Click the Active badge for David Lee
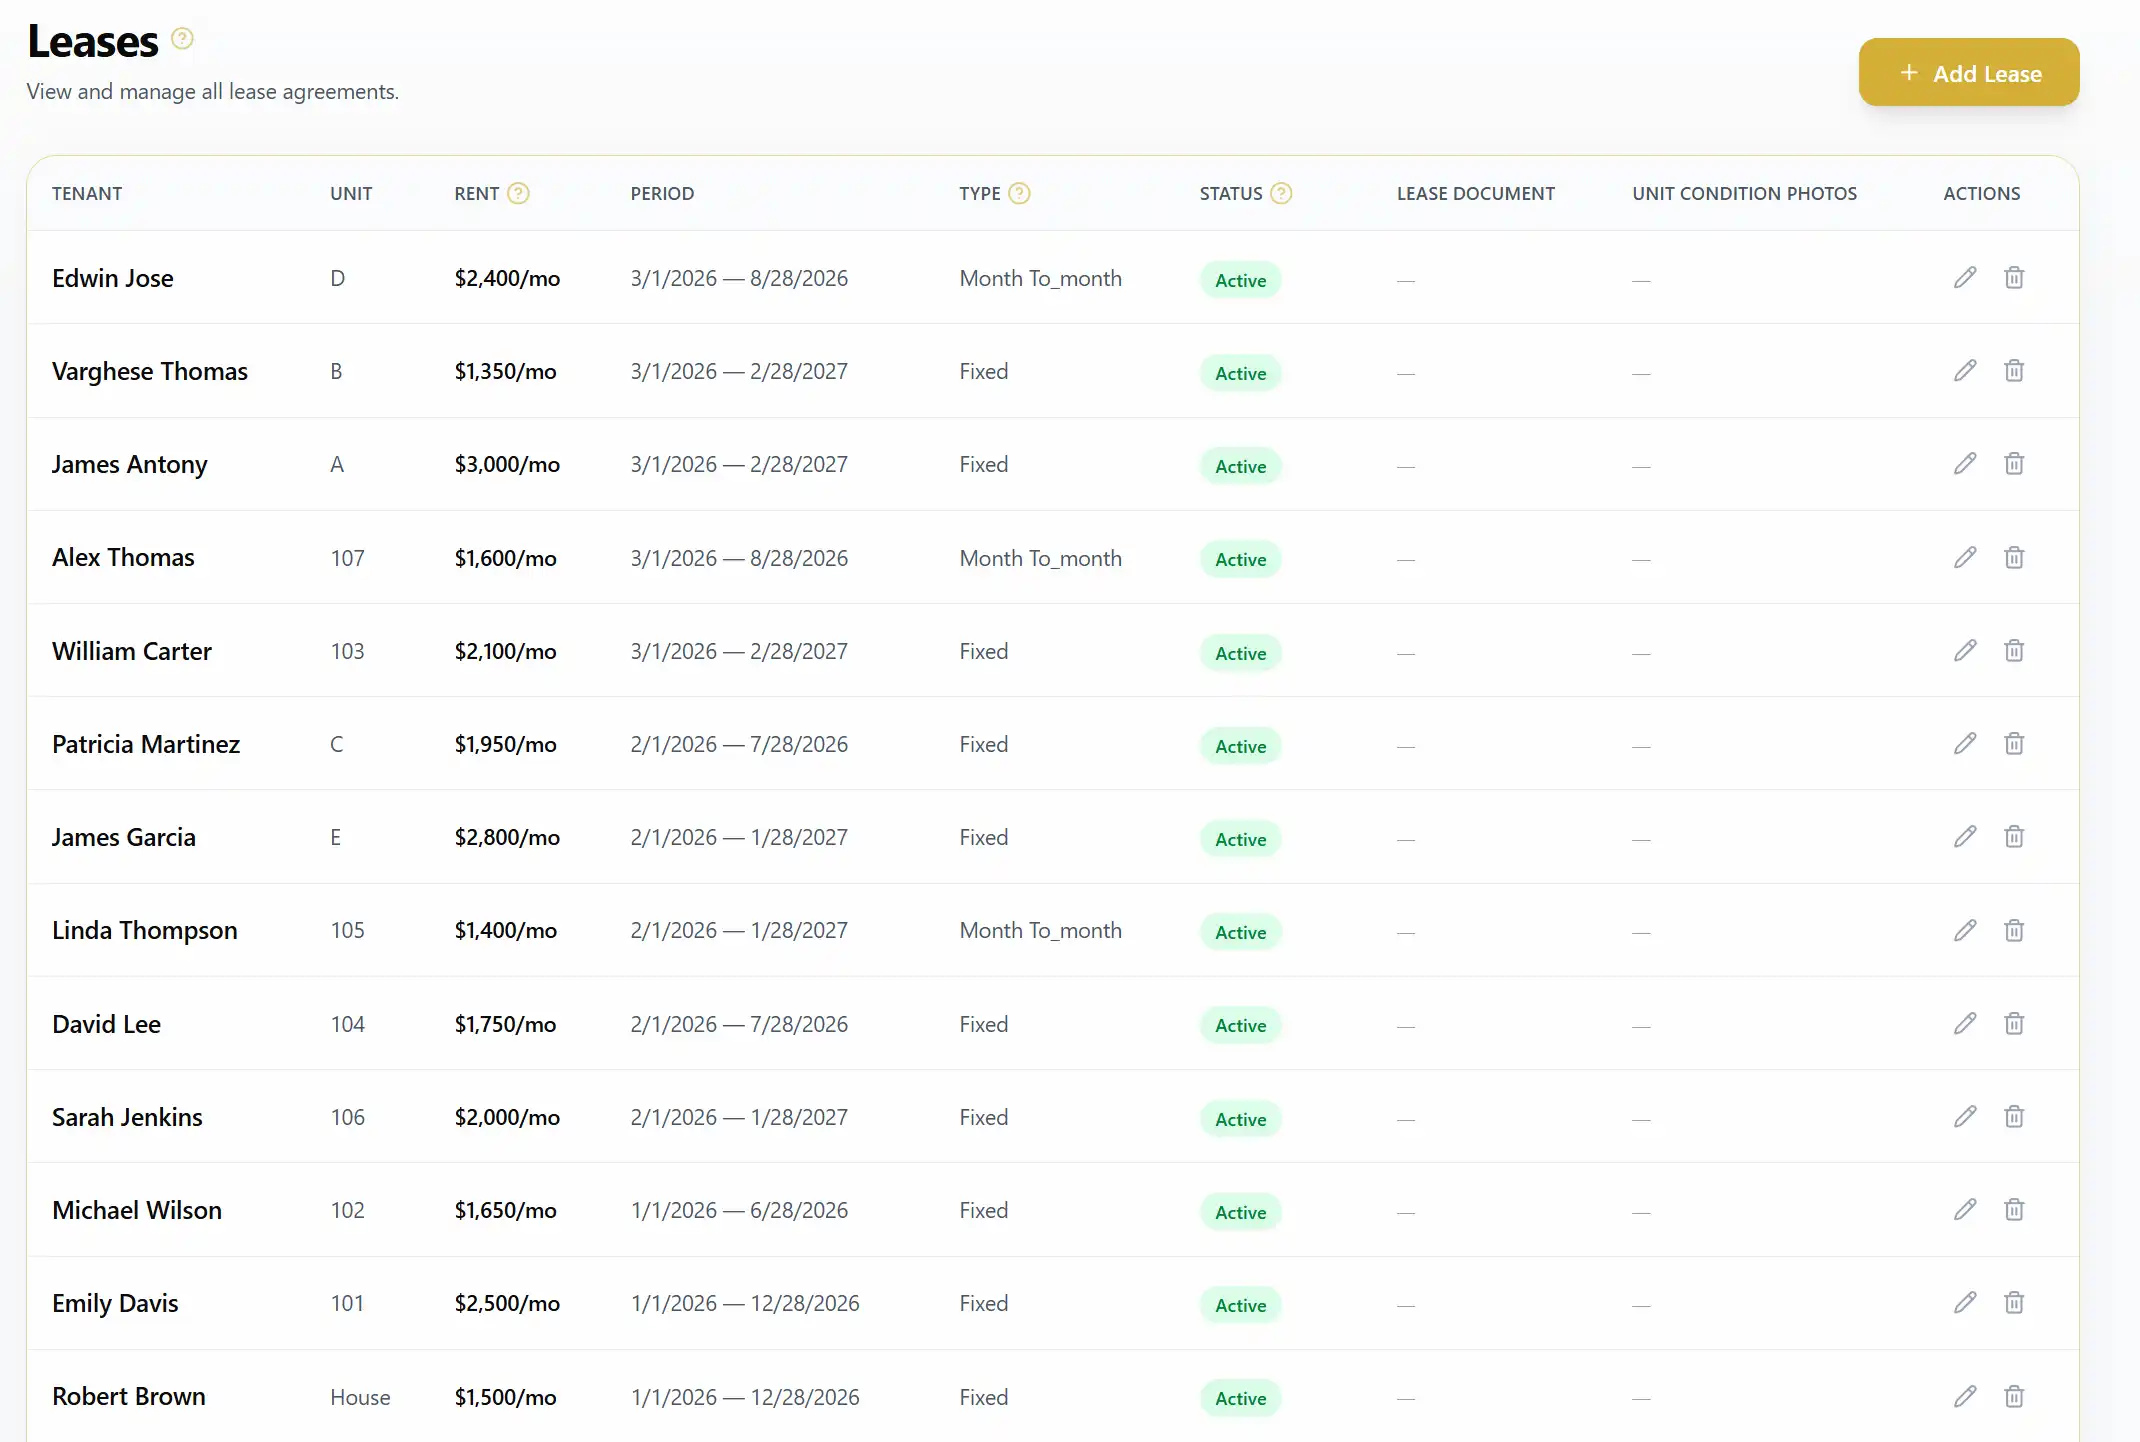Viewport: 2140px width, 1442px height. point(1239,1025)
